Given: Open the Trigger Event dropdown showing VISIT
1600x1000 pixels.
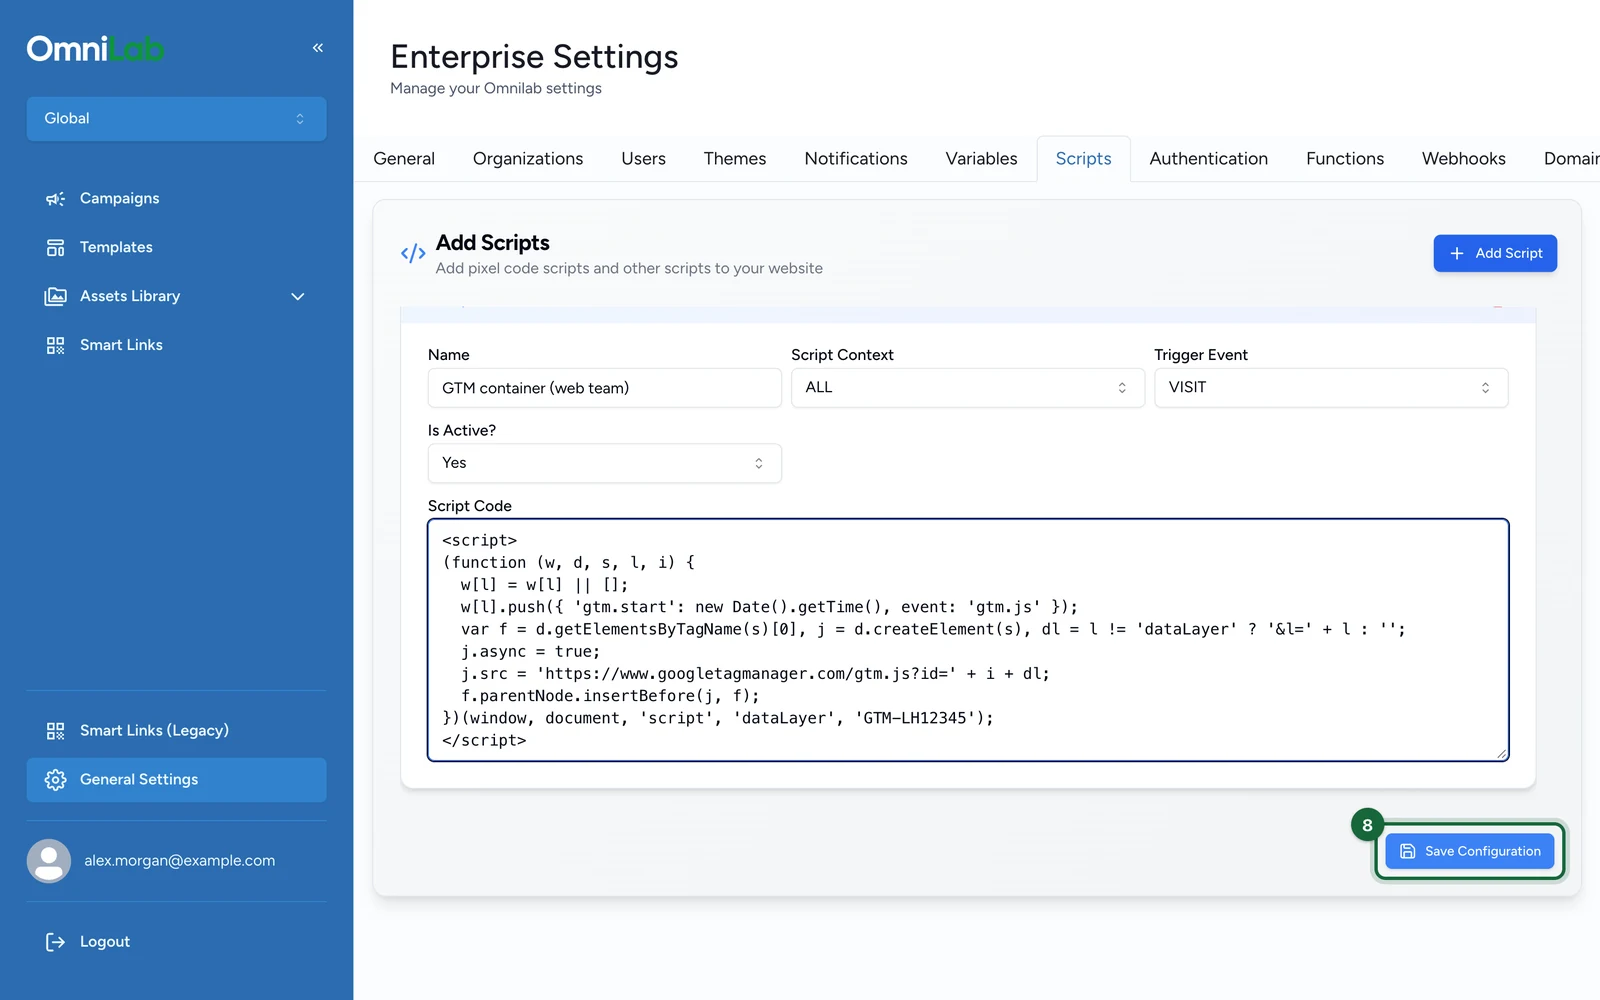Looking at the screenshot, I should (1330, 388).
